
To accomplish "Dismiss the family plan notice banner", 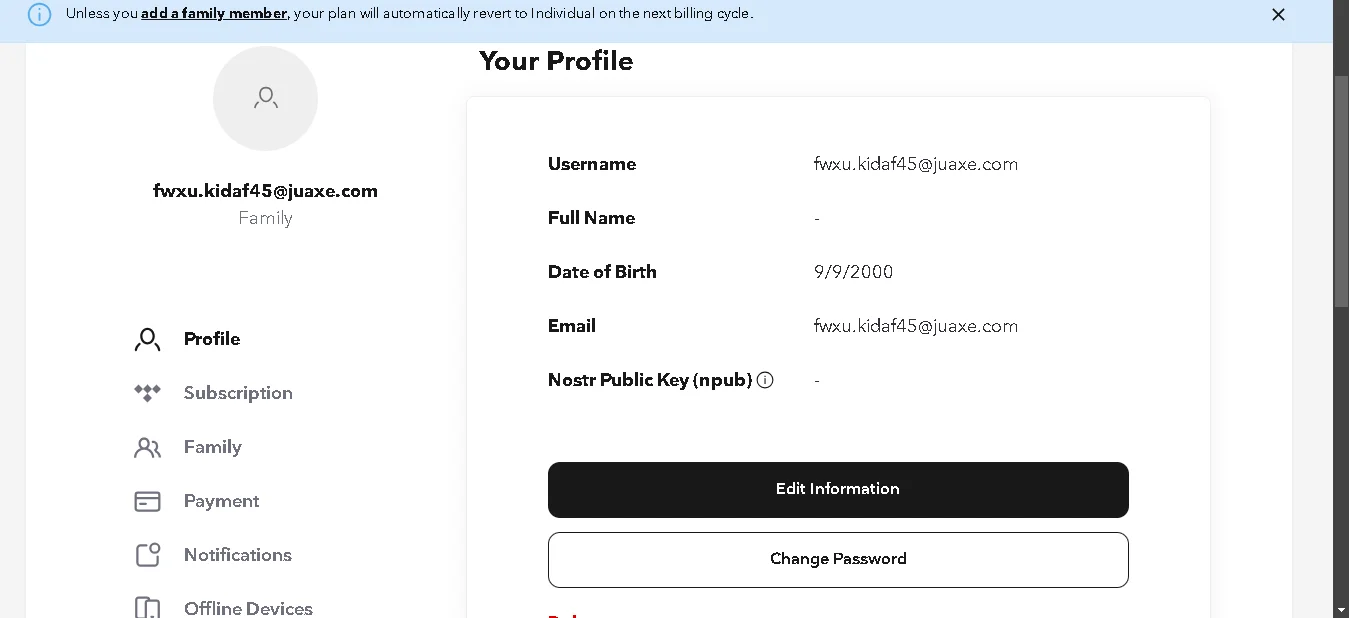I will click(1278, 14).
